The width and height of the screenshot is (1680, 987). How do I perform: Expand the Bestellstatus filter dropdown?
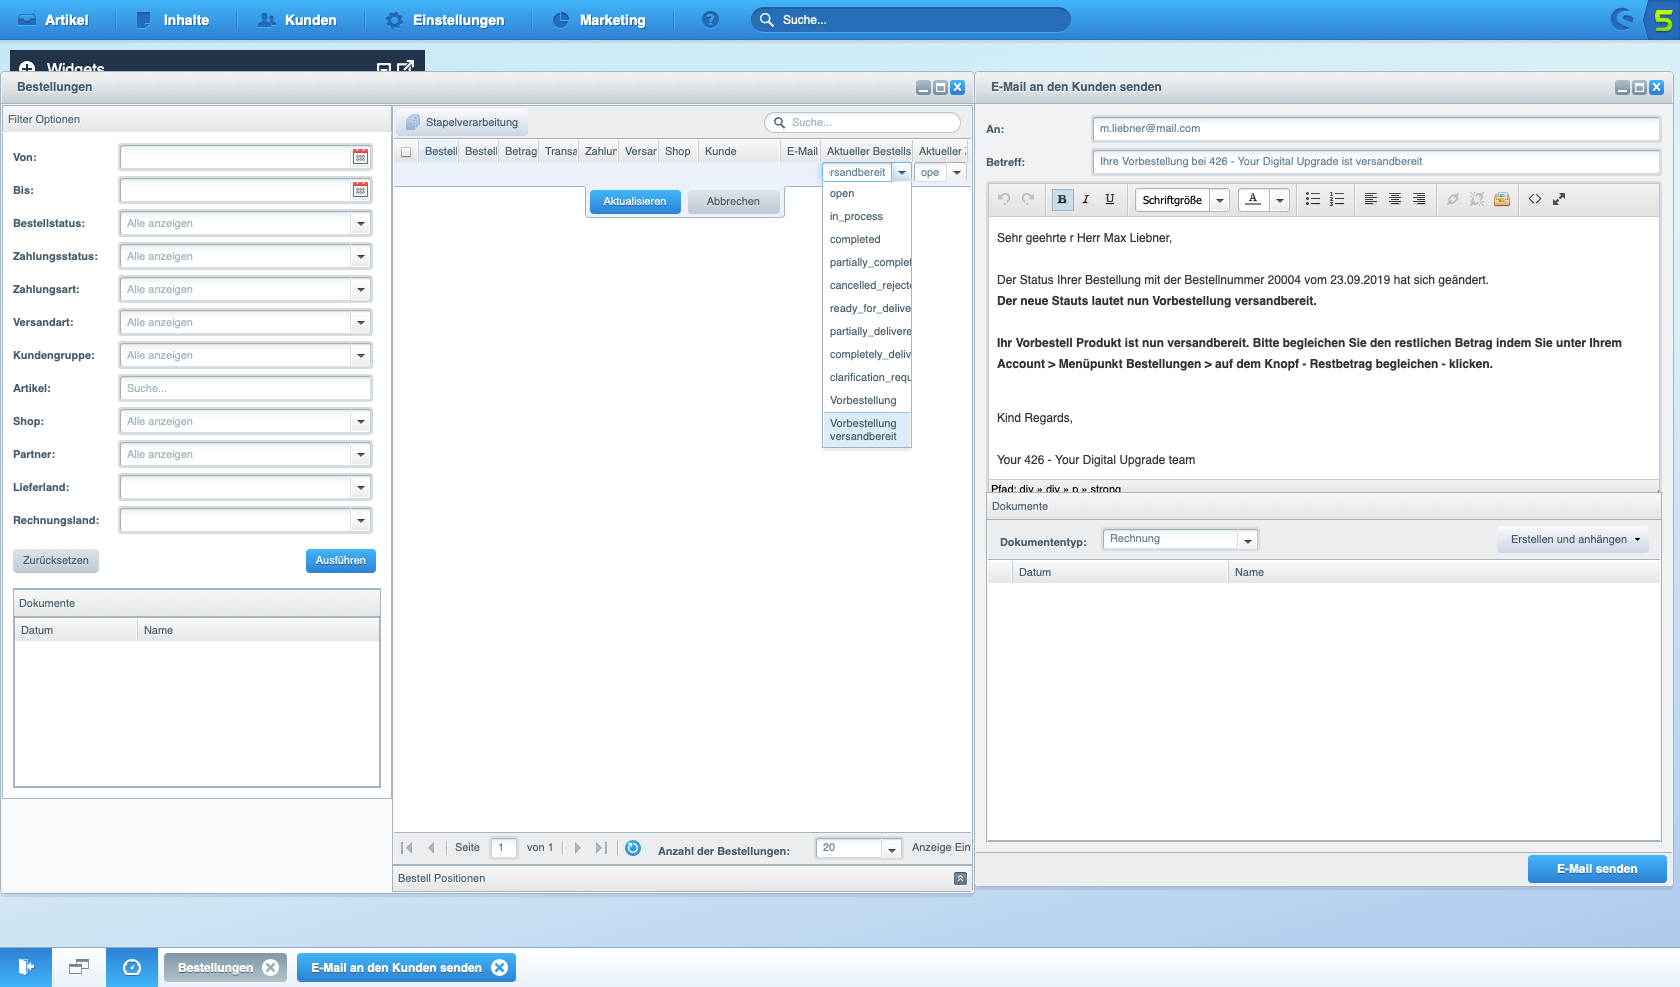coord(361,223)
